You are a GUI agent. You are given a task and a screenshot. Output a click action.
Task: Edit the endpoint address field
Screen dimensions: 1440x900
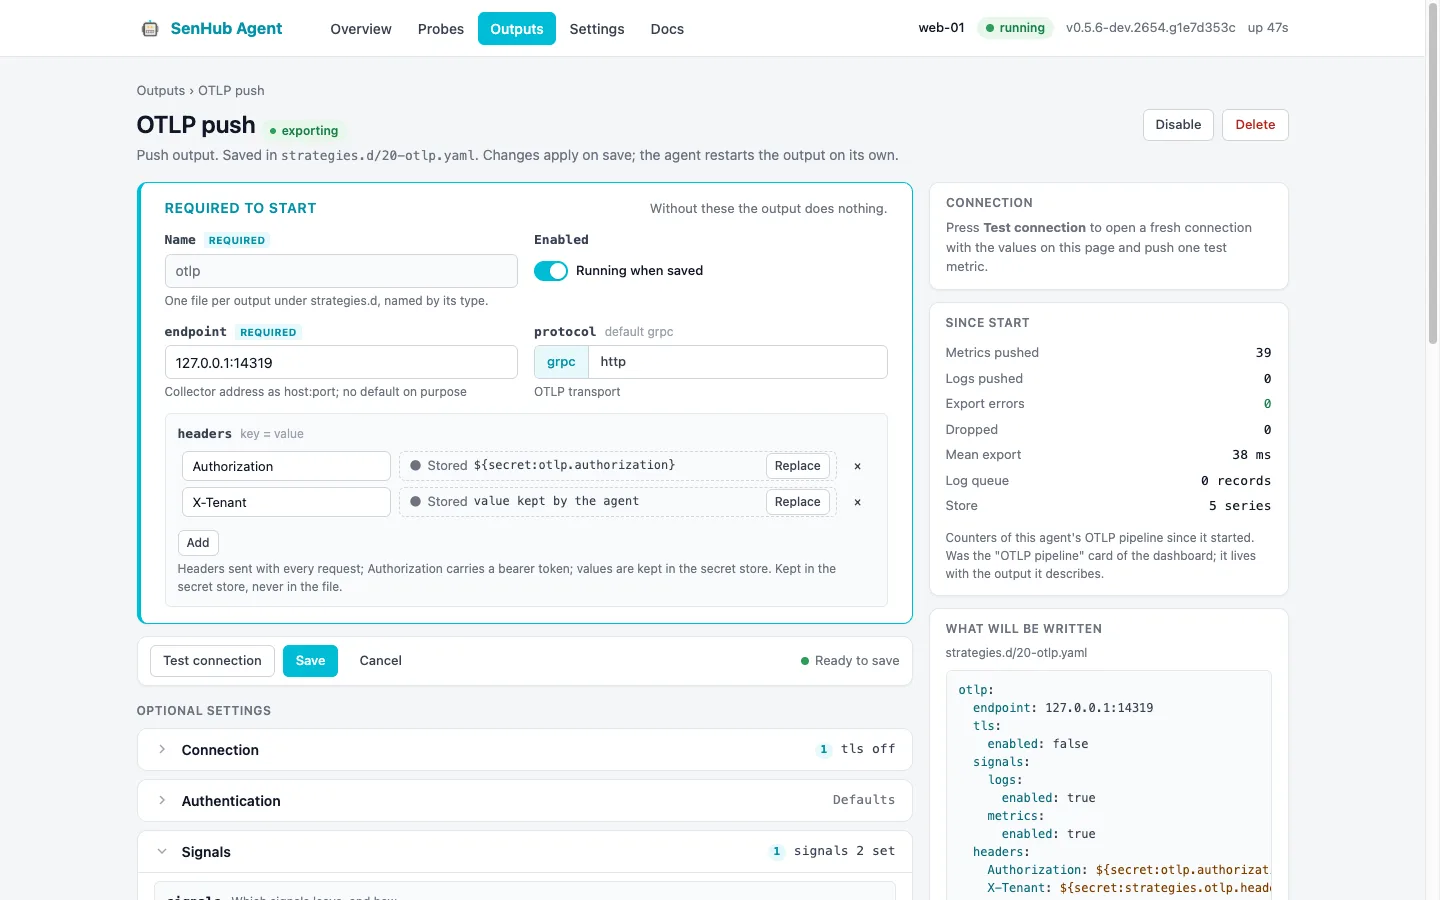coord(341,363)
